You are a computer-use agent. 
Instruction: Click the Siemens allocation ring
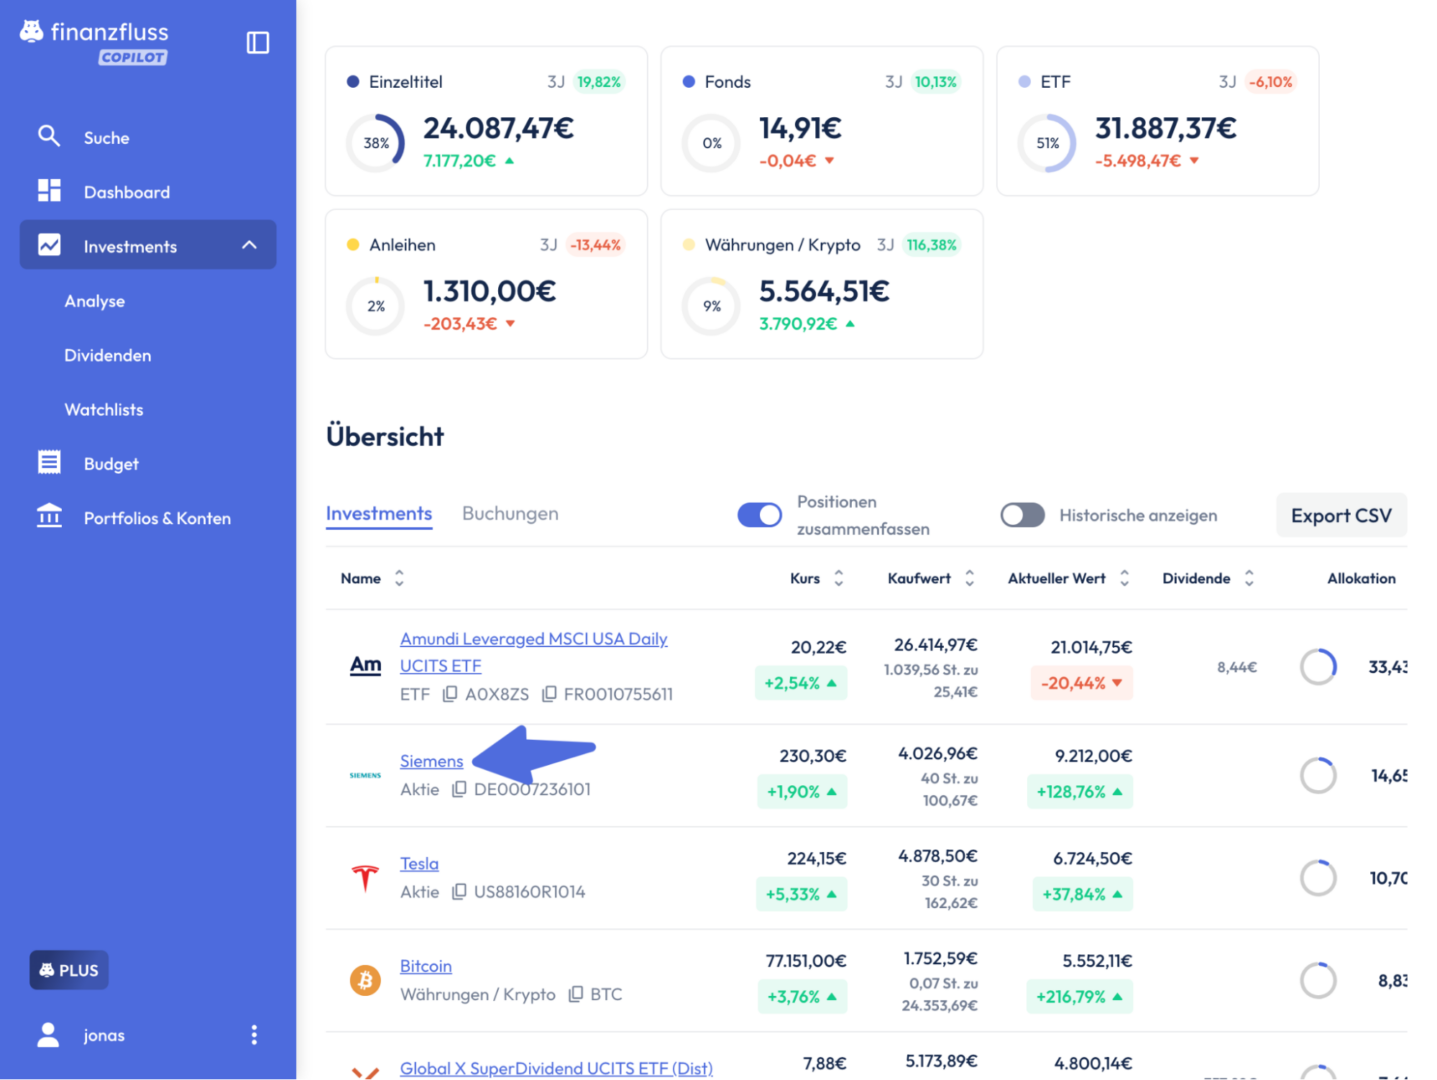click(1318, 775)
